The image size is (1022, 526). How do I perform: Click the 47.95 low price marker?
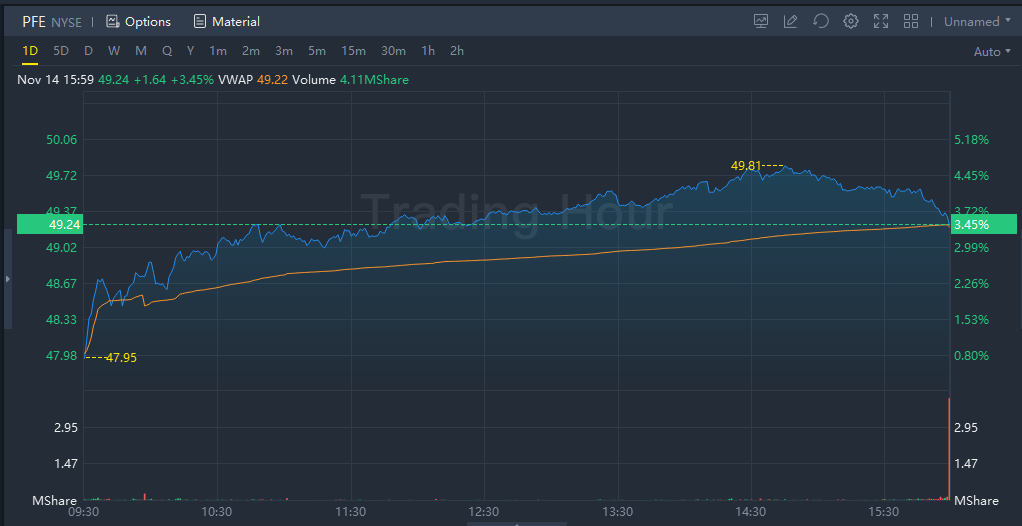point(120,357)
